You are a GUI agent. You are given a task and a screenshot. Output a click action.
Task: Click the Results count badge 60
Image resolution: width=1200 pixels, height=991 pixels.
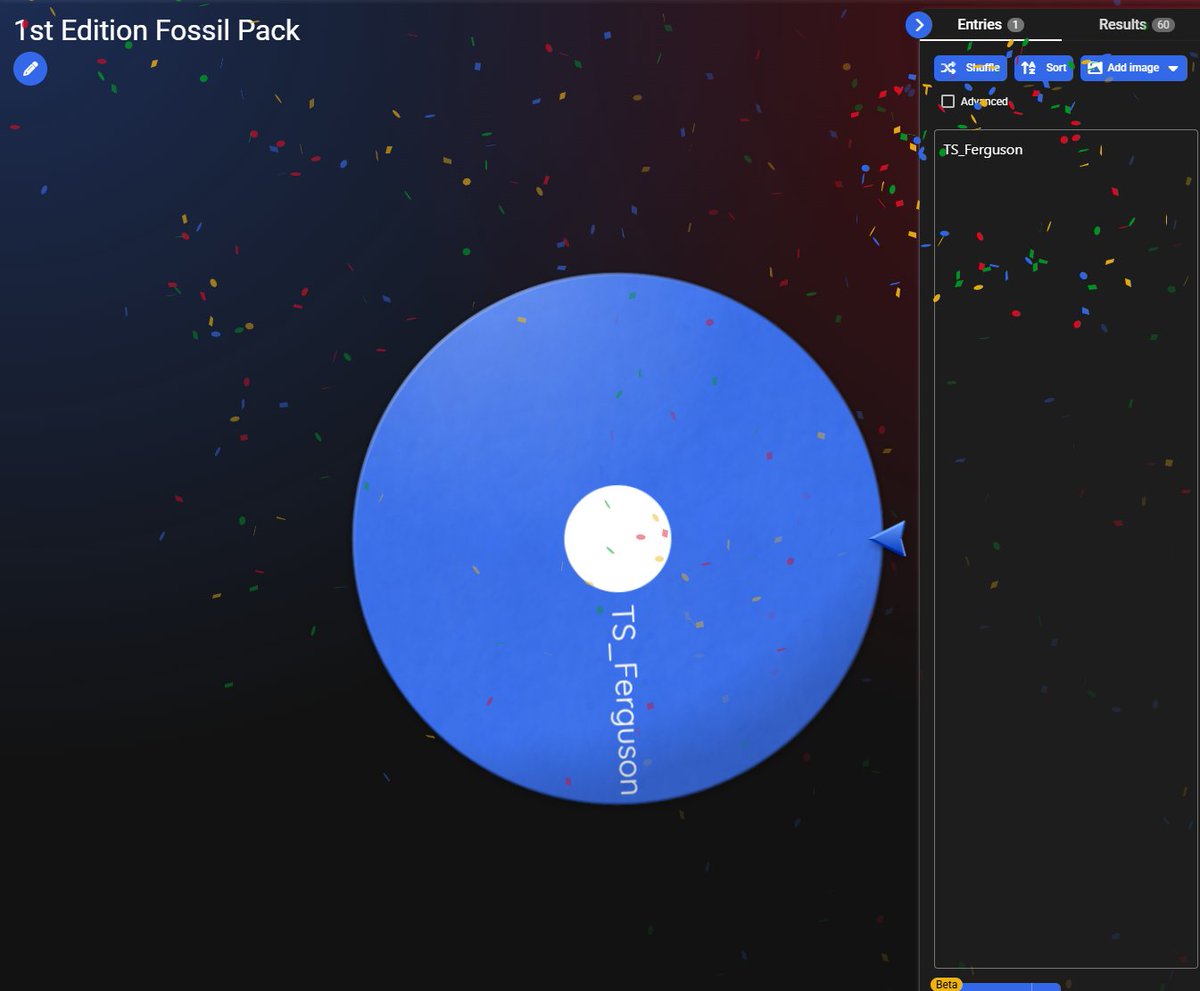click(x=1163, y=25)
